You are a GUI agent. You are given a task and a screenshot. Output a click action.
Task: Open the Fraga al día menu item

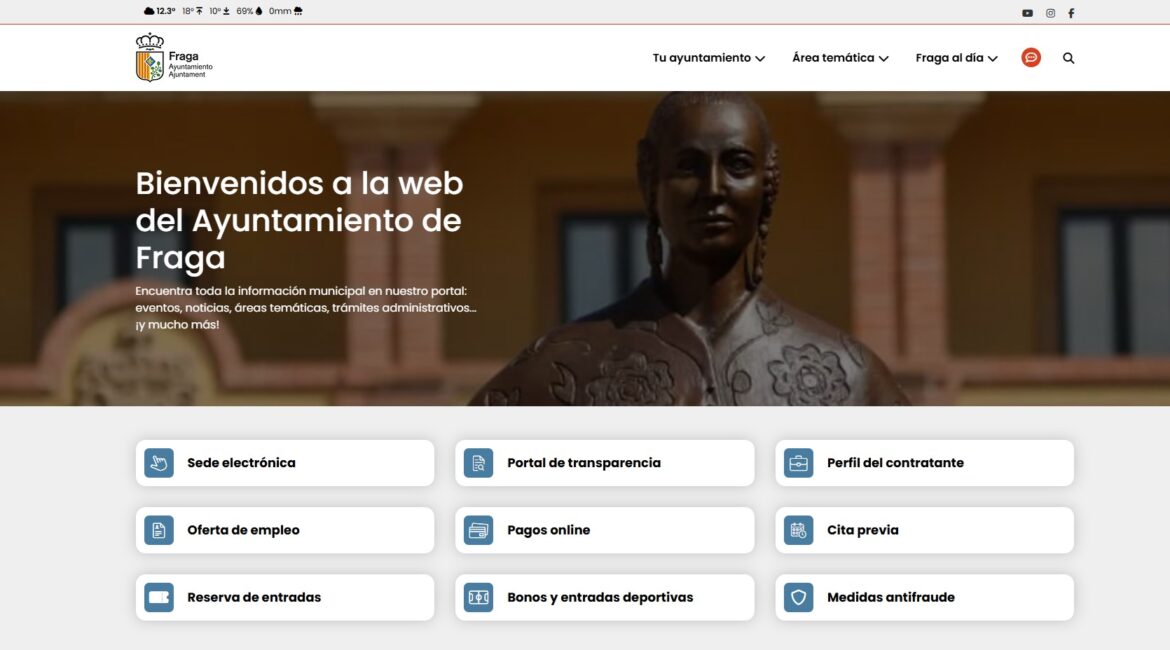coord(949,58)
